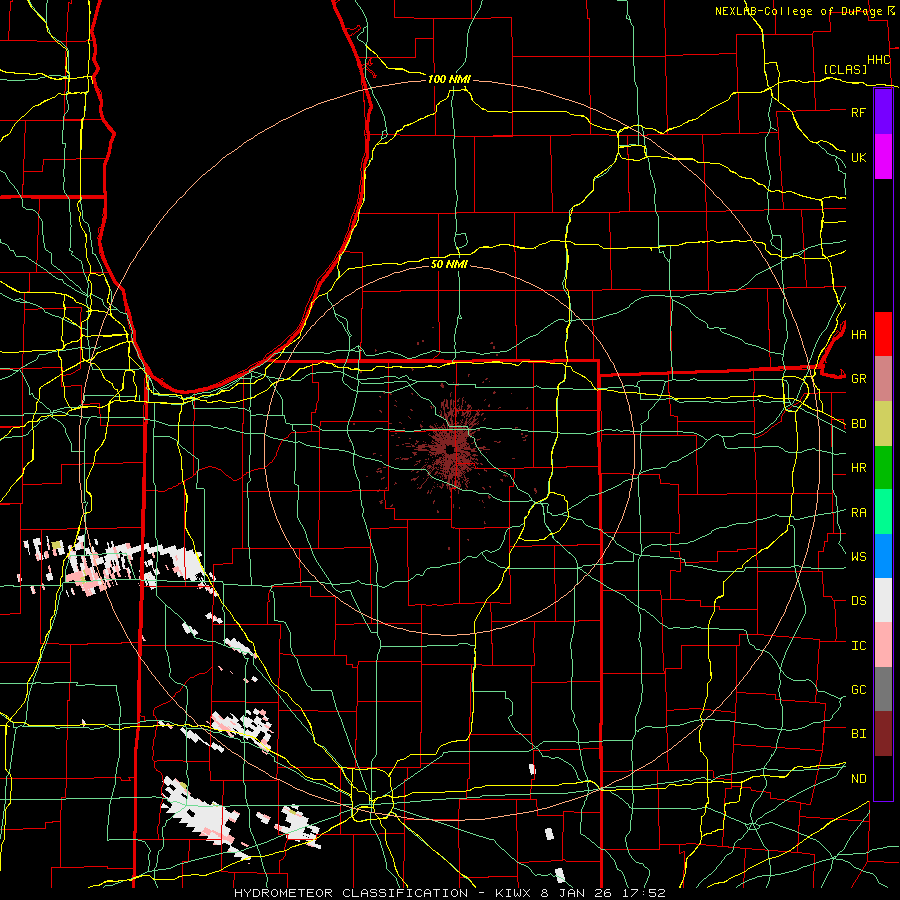
Task: Click the WS blue legend swatch
Action: coord(883,556)
